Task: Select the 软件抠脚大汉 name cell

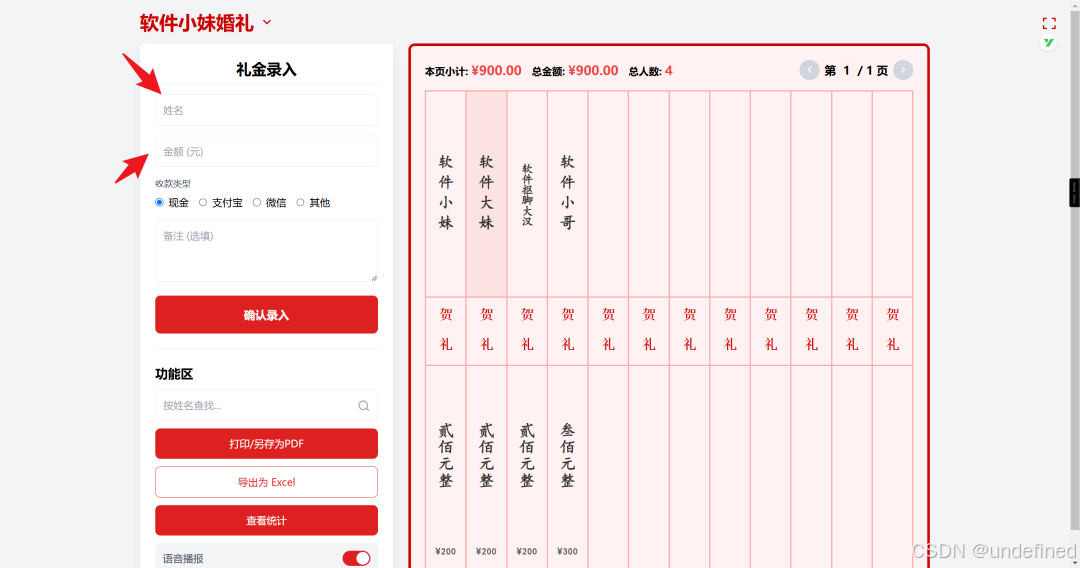Action: (x=527, y=194)
